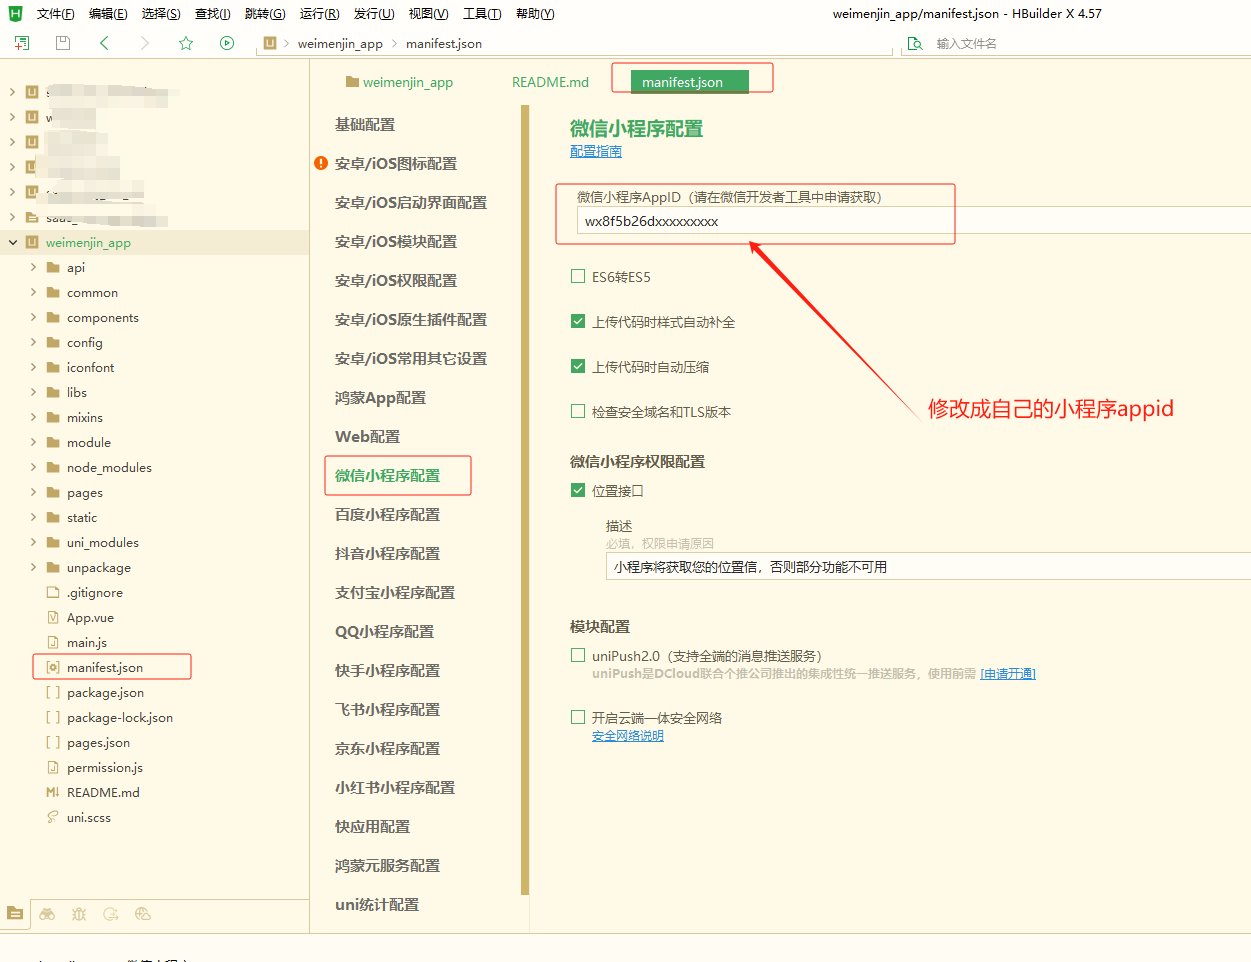Screen dimensions: 1251x962
Task: Expand the pages folder
Action: pyautogui.click(x=33, y=492)
